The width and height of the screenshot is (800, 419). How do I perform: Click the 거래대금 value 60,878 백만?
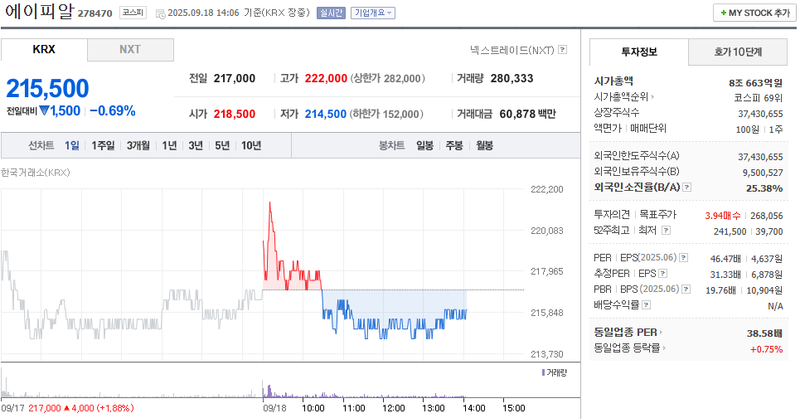point(528,114)
